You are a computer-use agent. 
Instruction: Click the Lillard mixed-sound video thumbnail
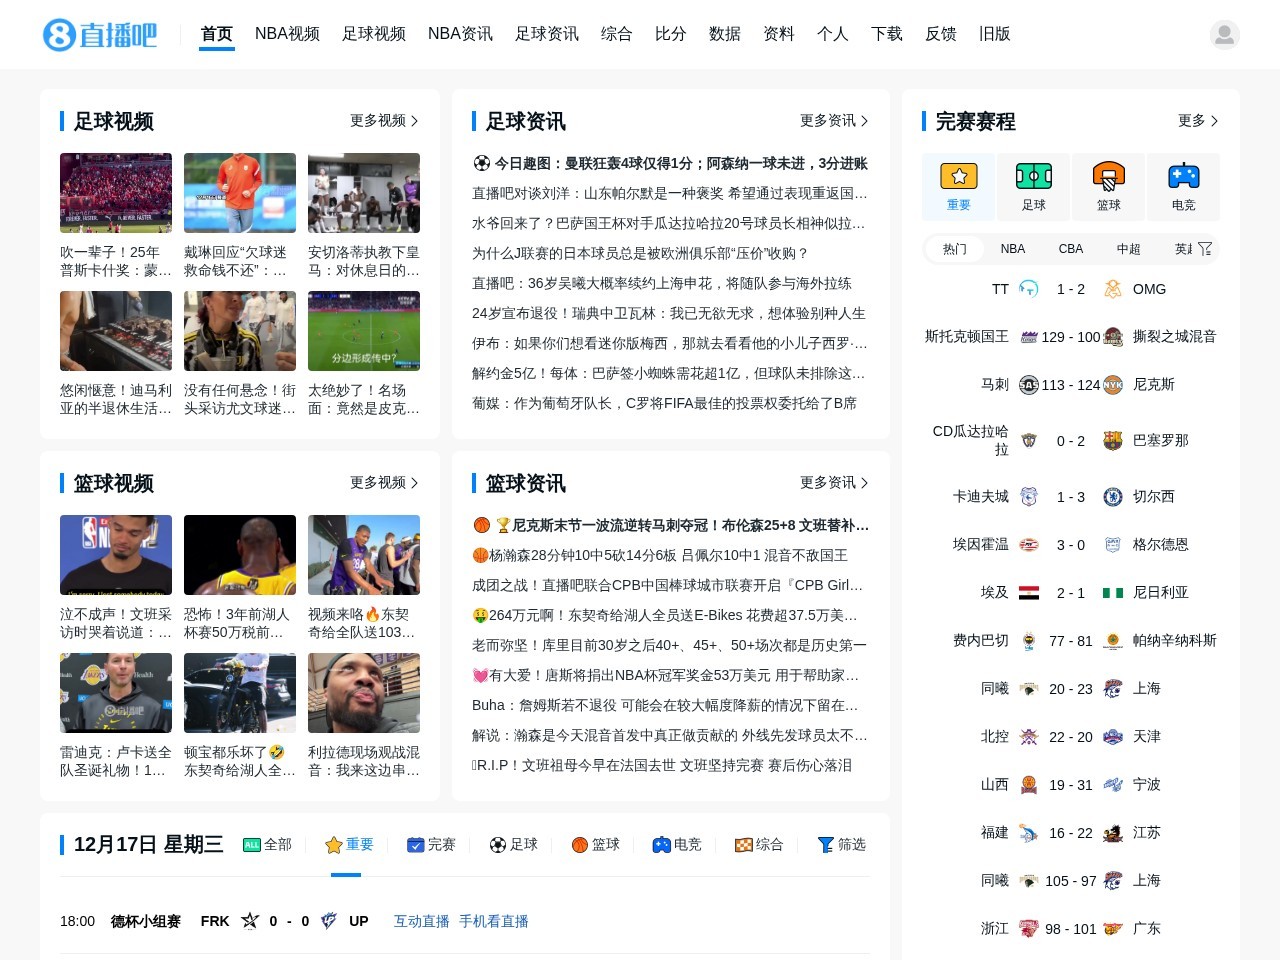[x=364, y=692]
